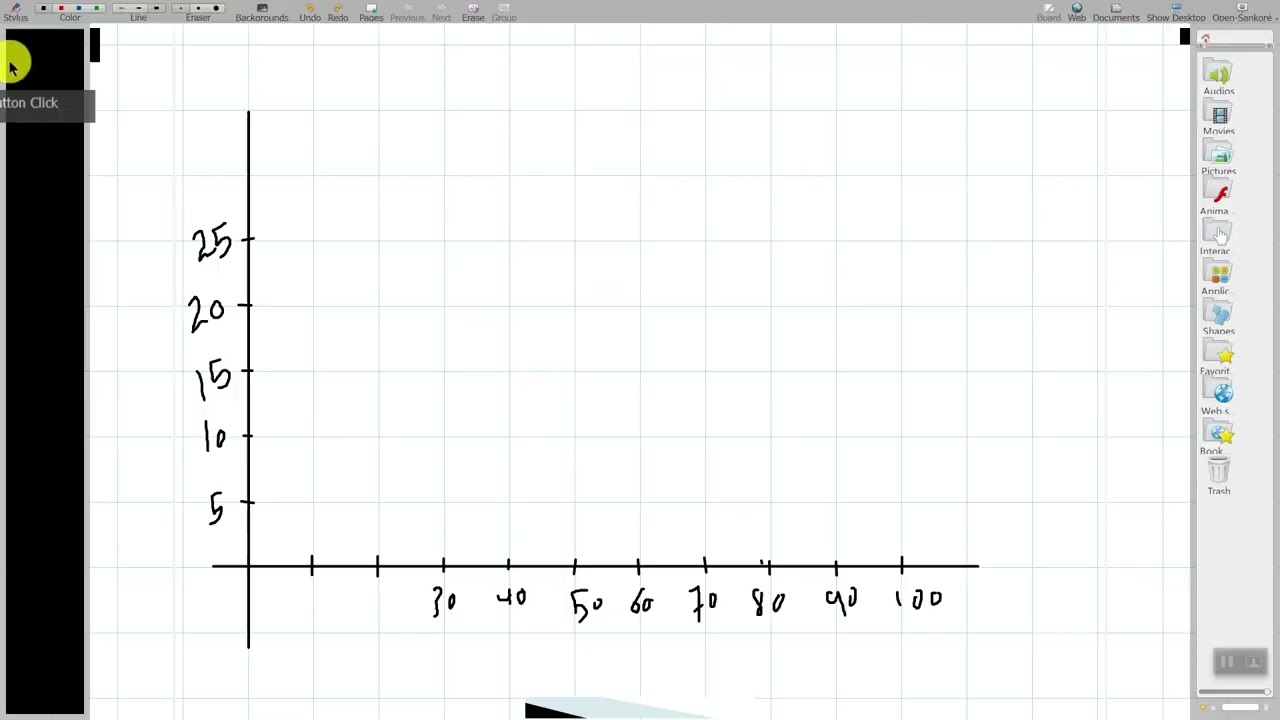The width and height of the screenshot is (1280, 720).
Task: Choose the small eraser size
Action: [x=180, y=8]
